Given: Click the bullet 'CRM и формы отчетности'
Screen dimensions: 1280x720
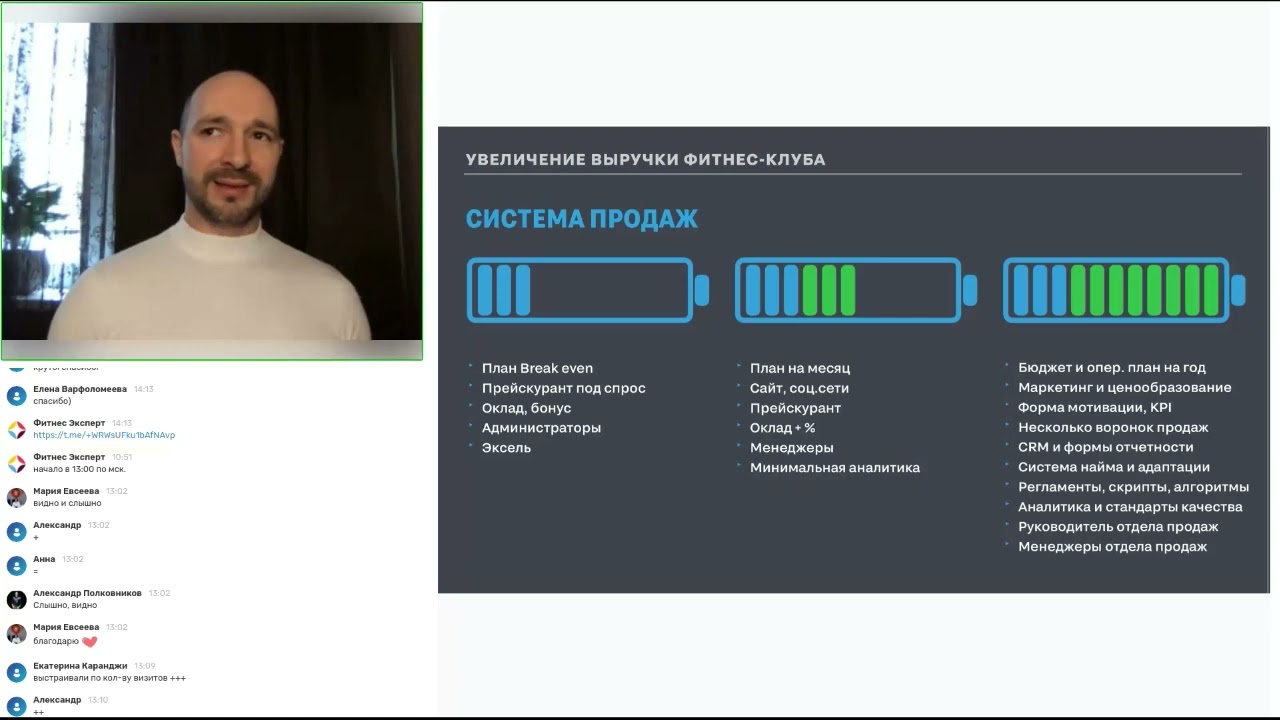Looking at the screenshot, I should point(1106,447).
